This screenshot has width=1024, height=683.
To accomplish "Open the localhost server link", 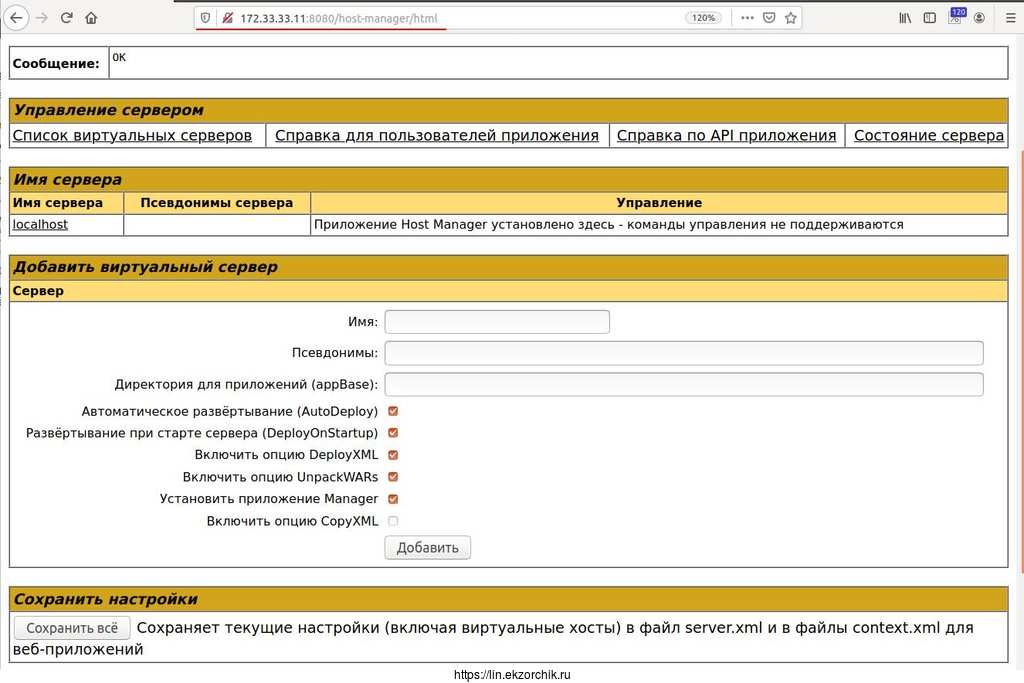I will click(x=40, y=225).
